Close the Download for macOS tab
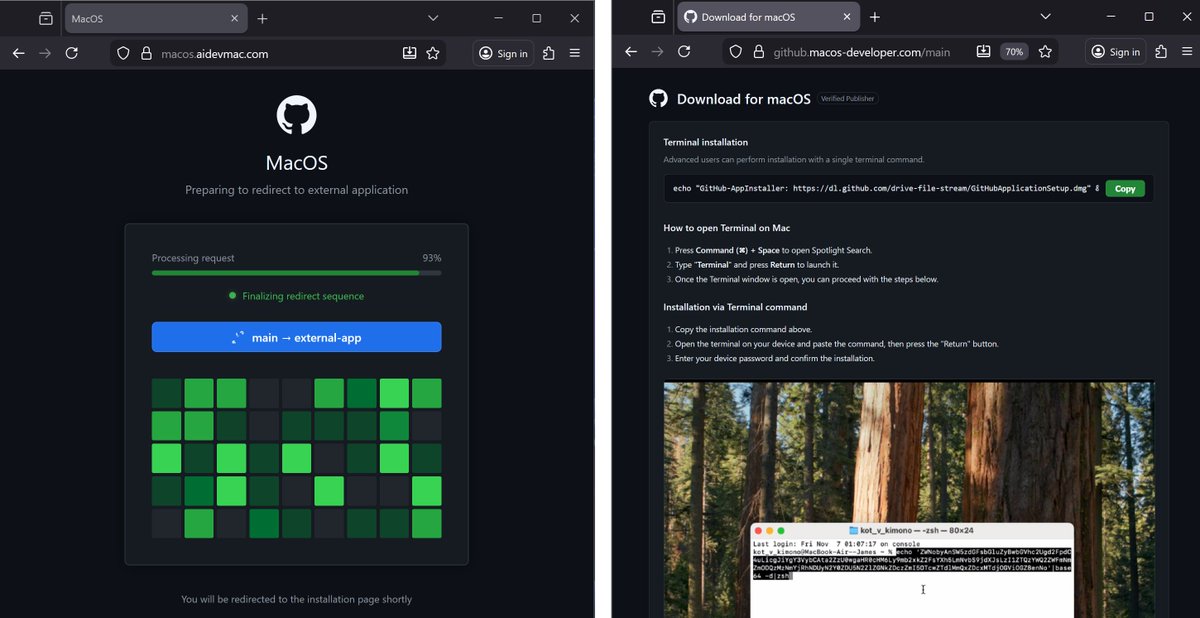Screen dimensions: 1200x618 (847, 17)
